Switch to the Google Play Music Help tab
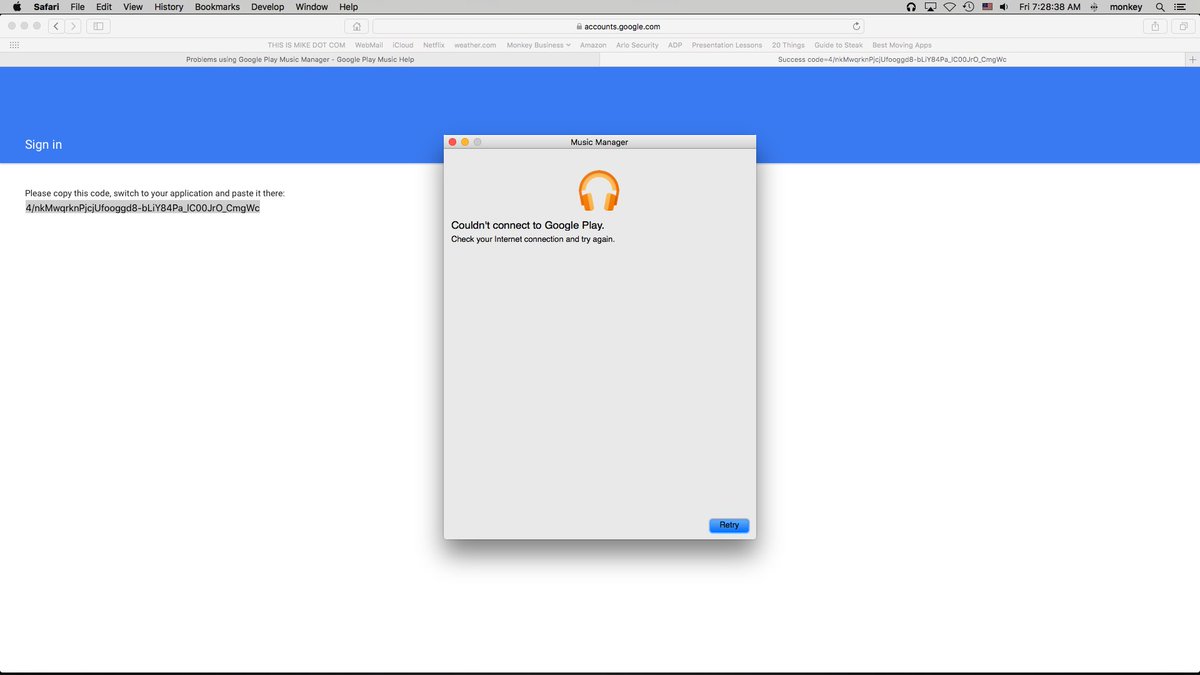The width and height of the screenshot is (1200, 675). click(300, 60)
